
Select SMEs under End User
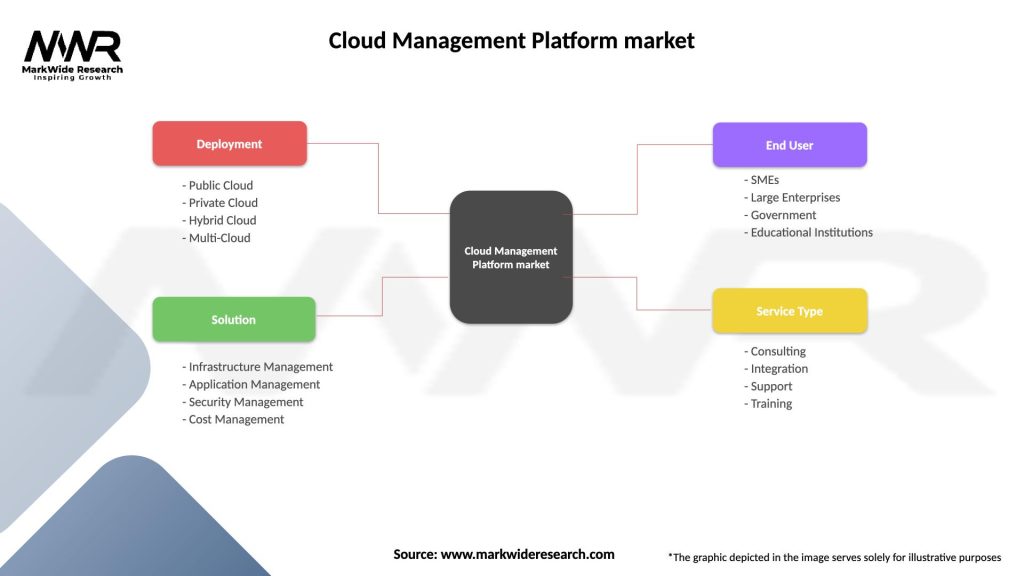[x=762, y=180]
